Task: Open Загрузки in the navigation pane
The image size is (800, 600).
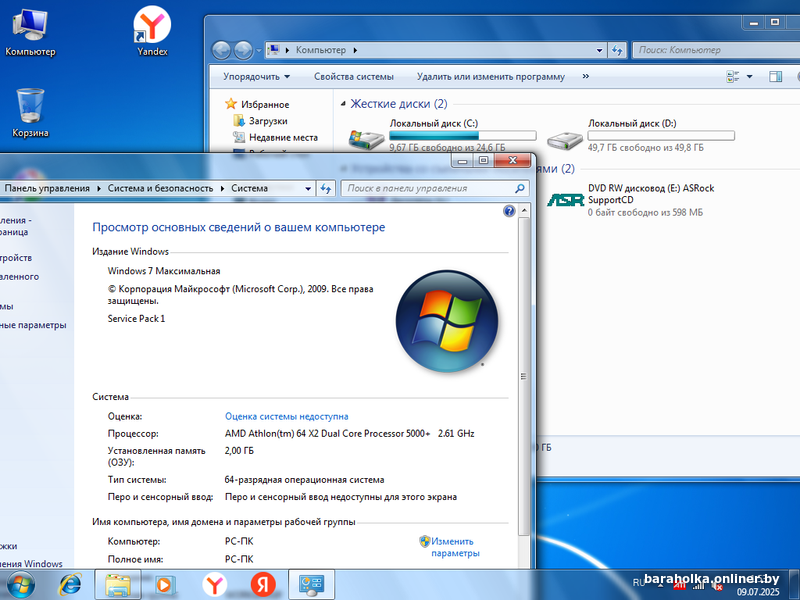Action: pos(268,121)
